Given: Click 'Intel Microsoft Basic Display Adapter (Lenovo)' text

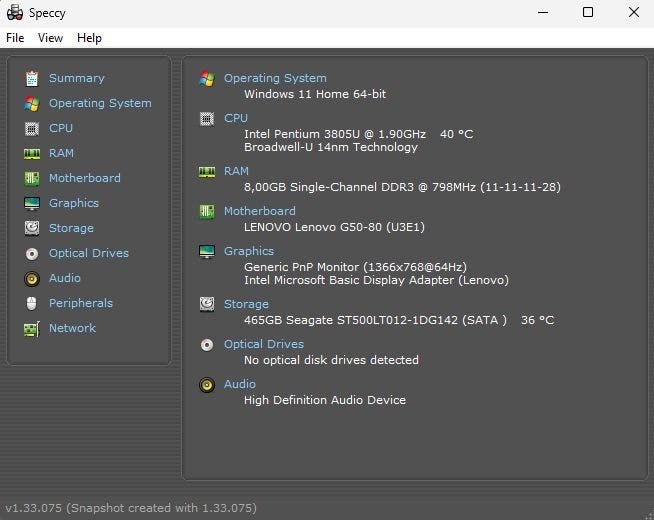Looking at the screenshot, I should (x=377, y=280).
